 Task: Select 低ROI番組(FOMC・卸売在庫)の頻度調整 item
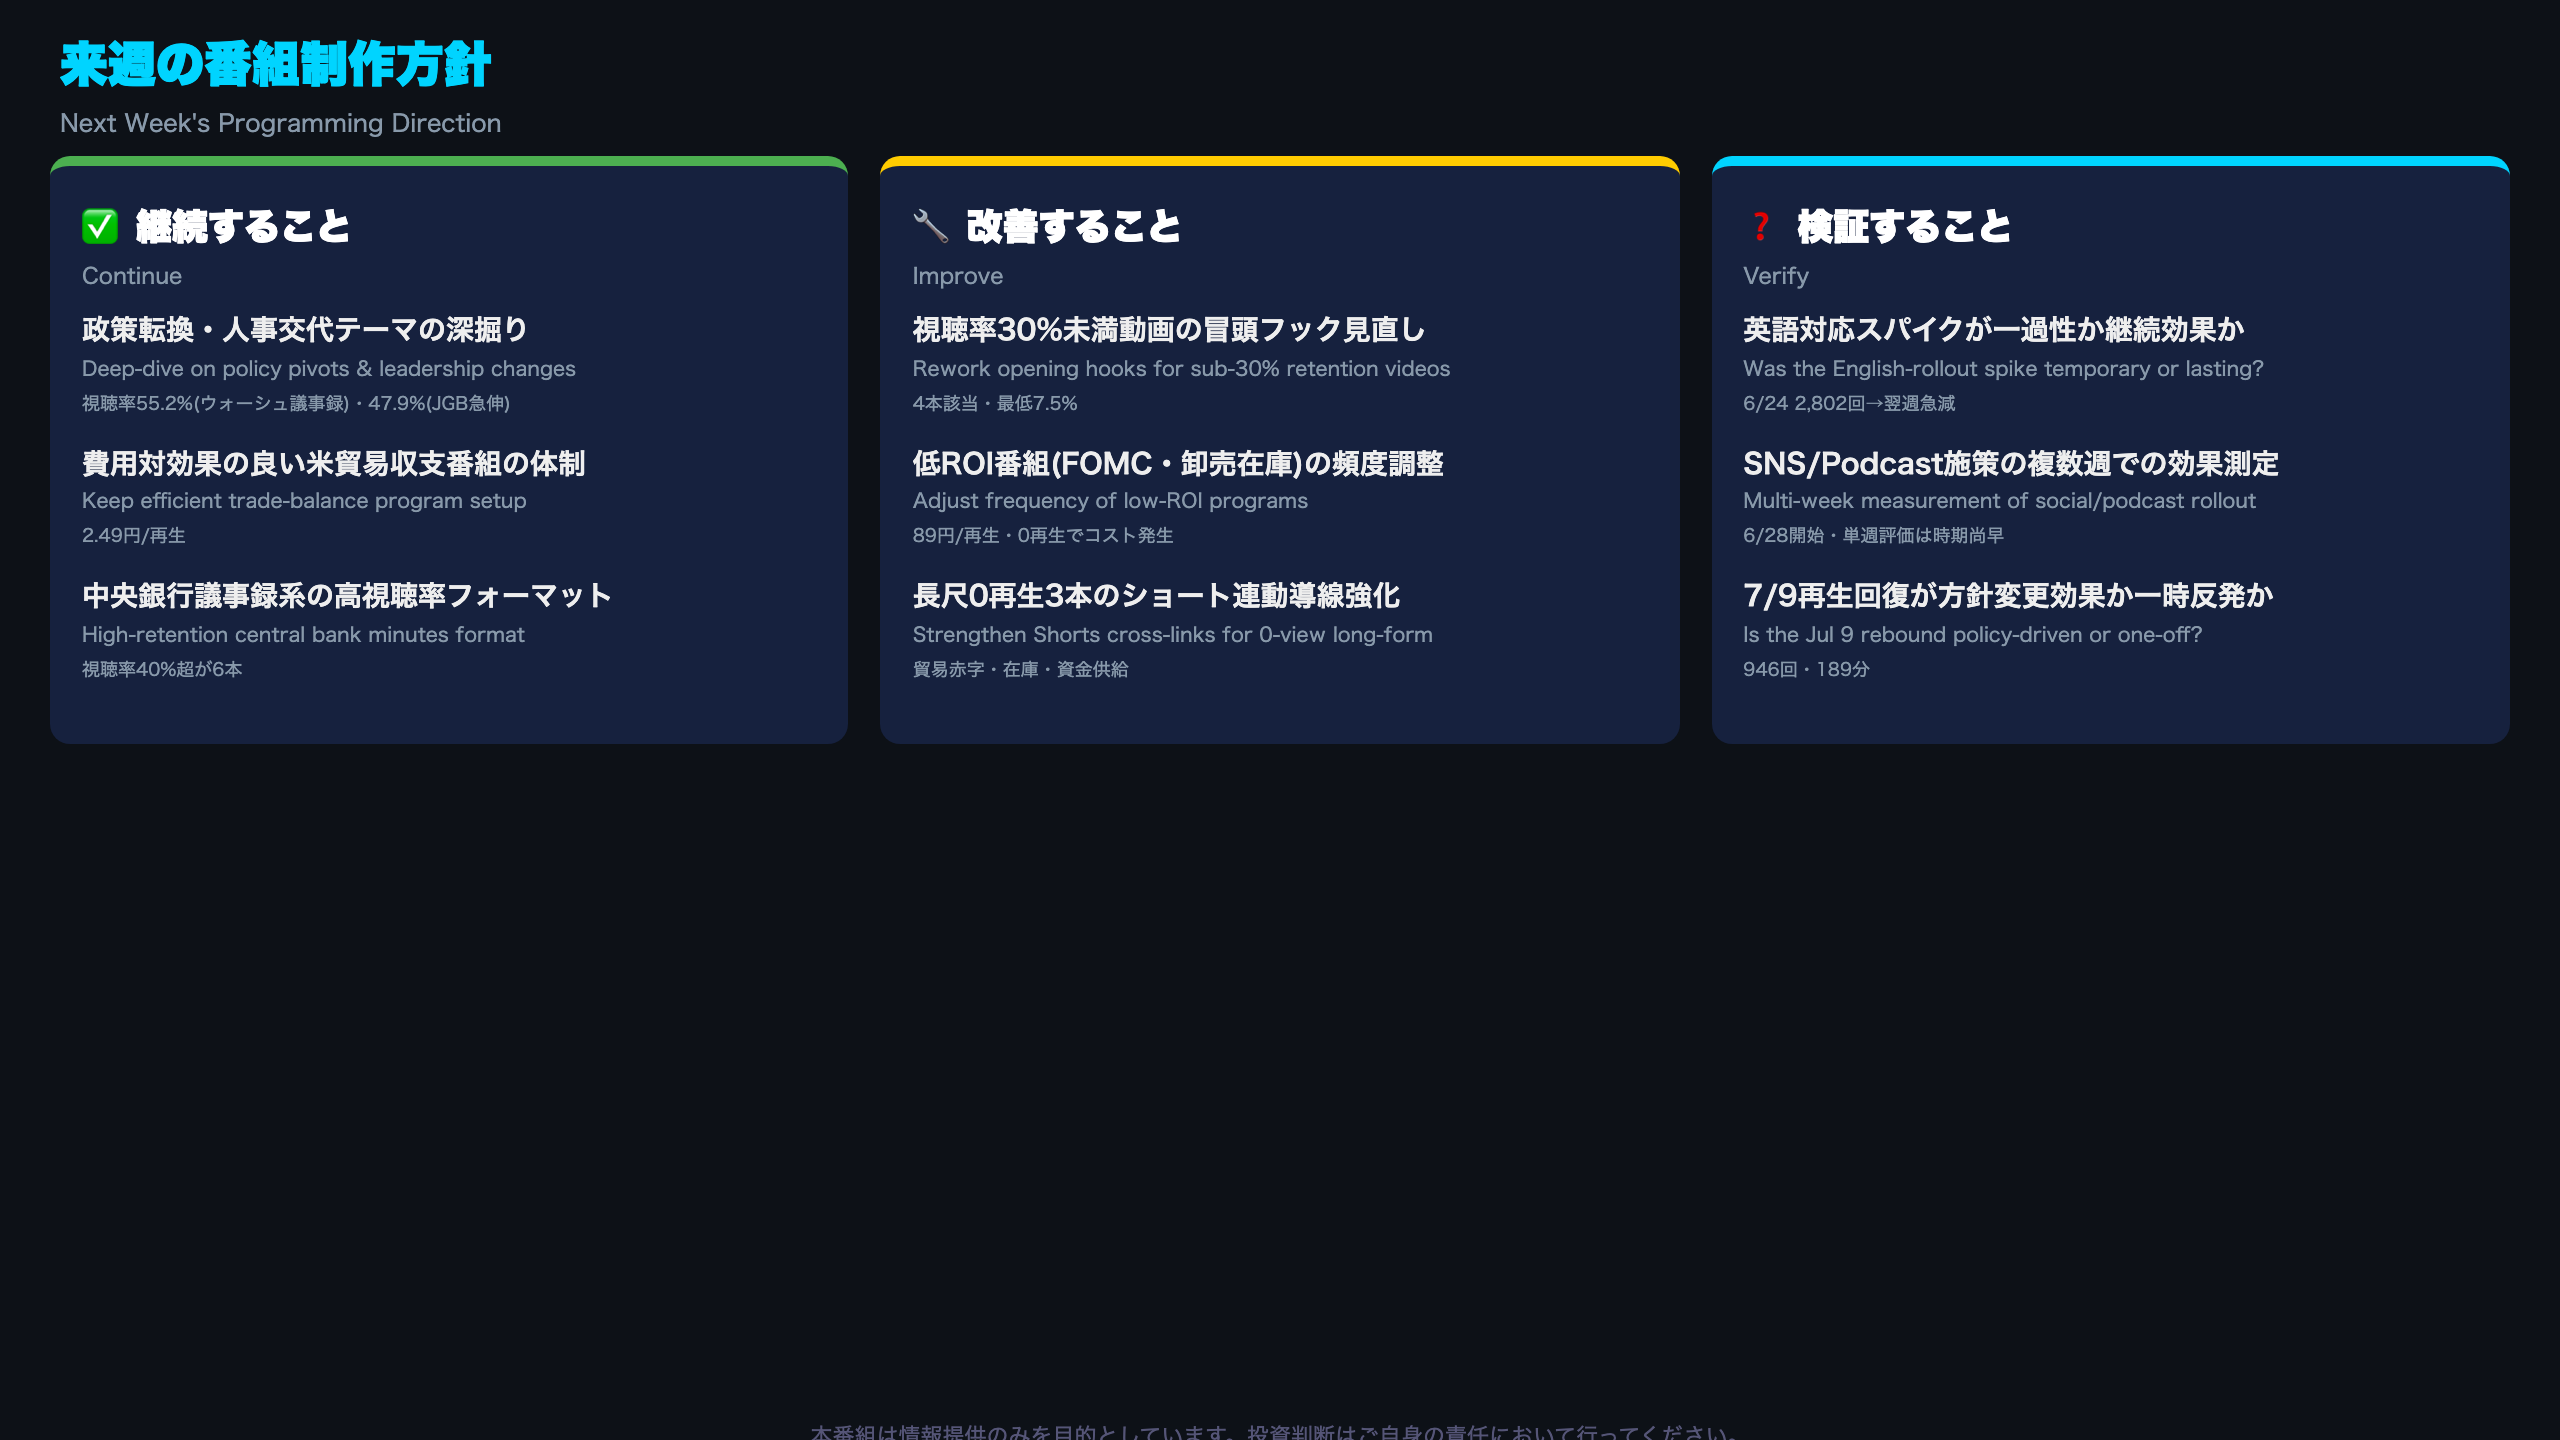coord(1178,463)
